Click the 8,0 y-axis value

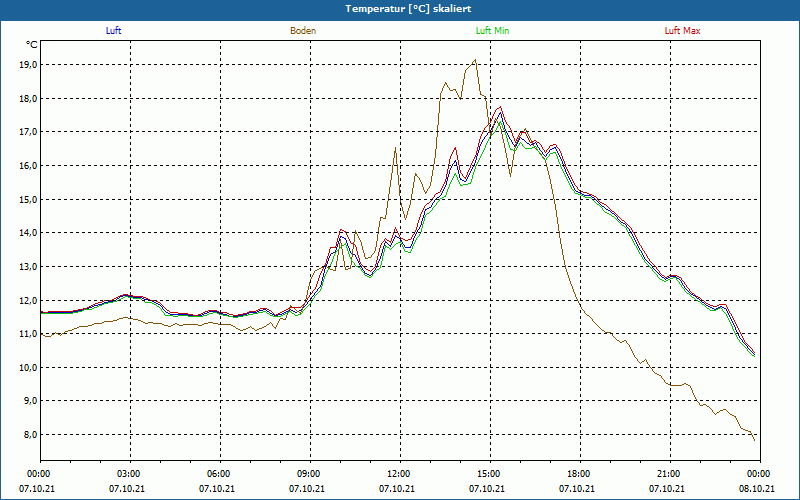[x=30, y=434]
